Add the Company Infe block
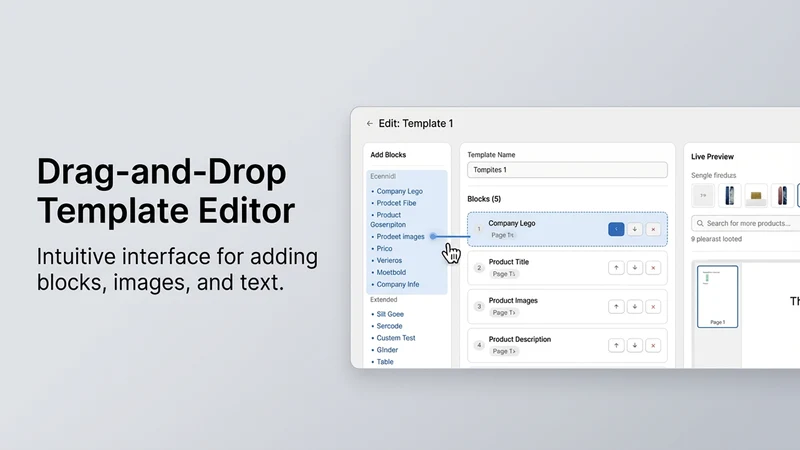The height and width of the screenshot is (450, 800). (x=397, y=284)
